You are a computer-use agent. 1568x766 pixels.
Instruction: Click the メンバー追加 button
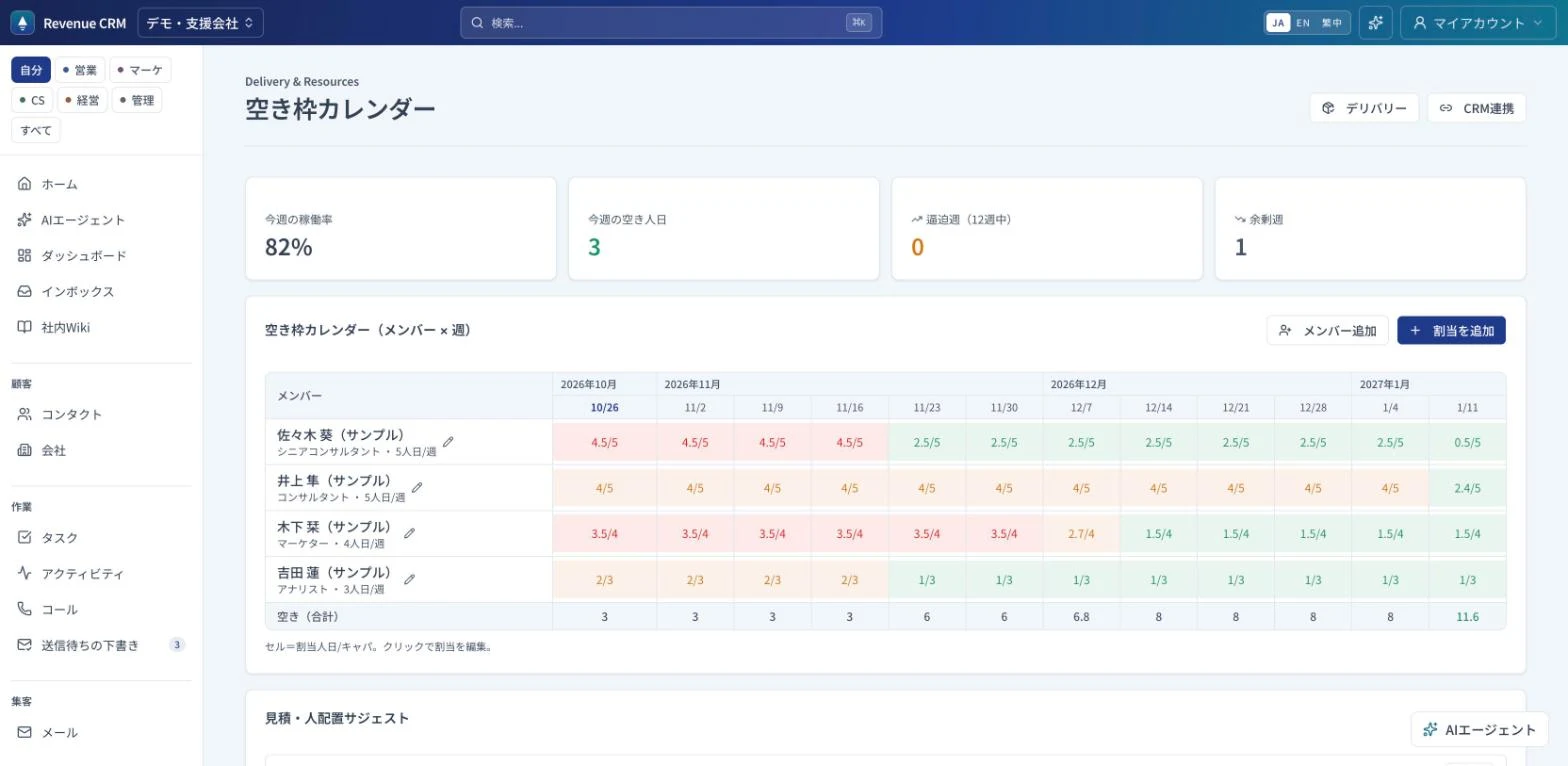pos(1327,331)
